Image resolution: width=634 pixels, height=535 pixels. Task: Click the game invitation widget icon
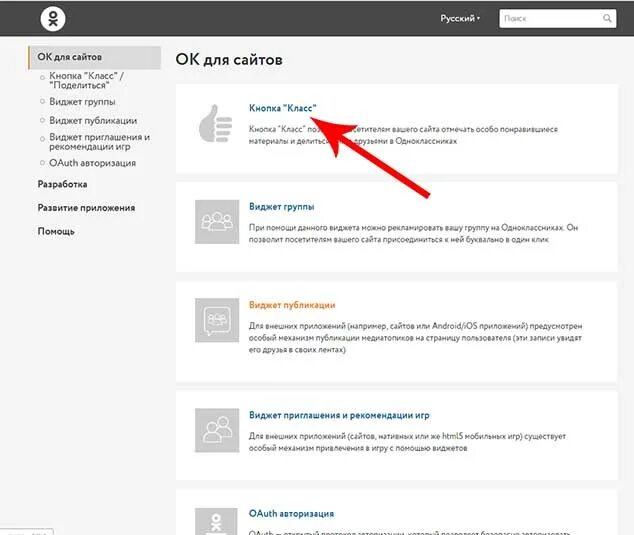click(217, 430)
